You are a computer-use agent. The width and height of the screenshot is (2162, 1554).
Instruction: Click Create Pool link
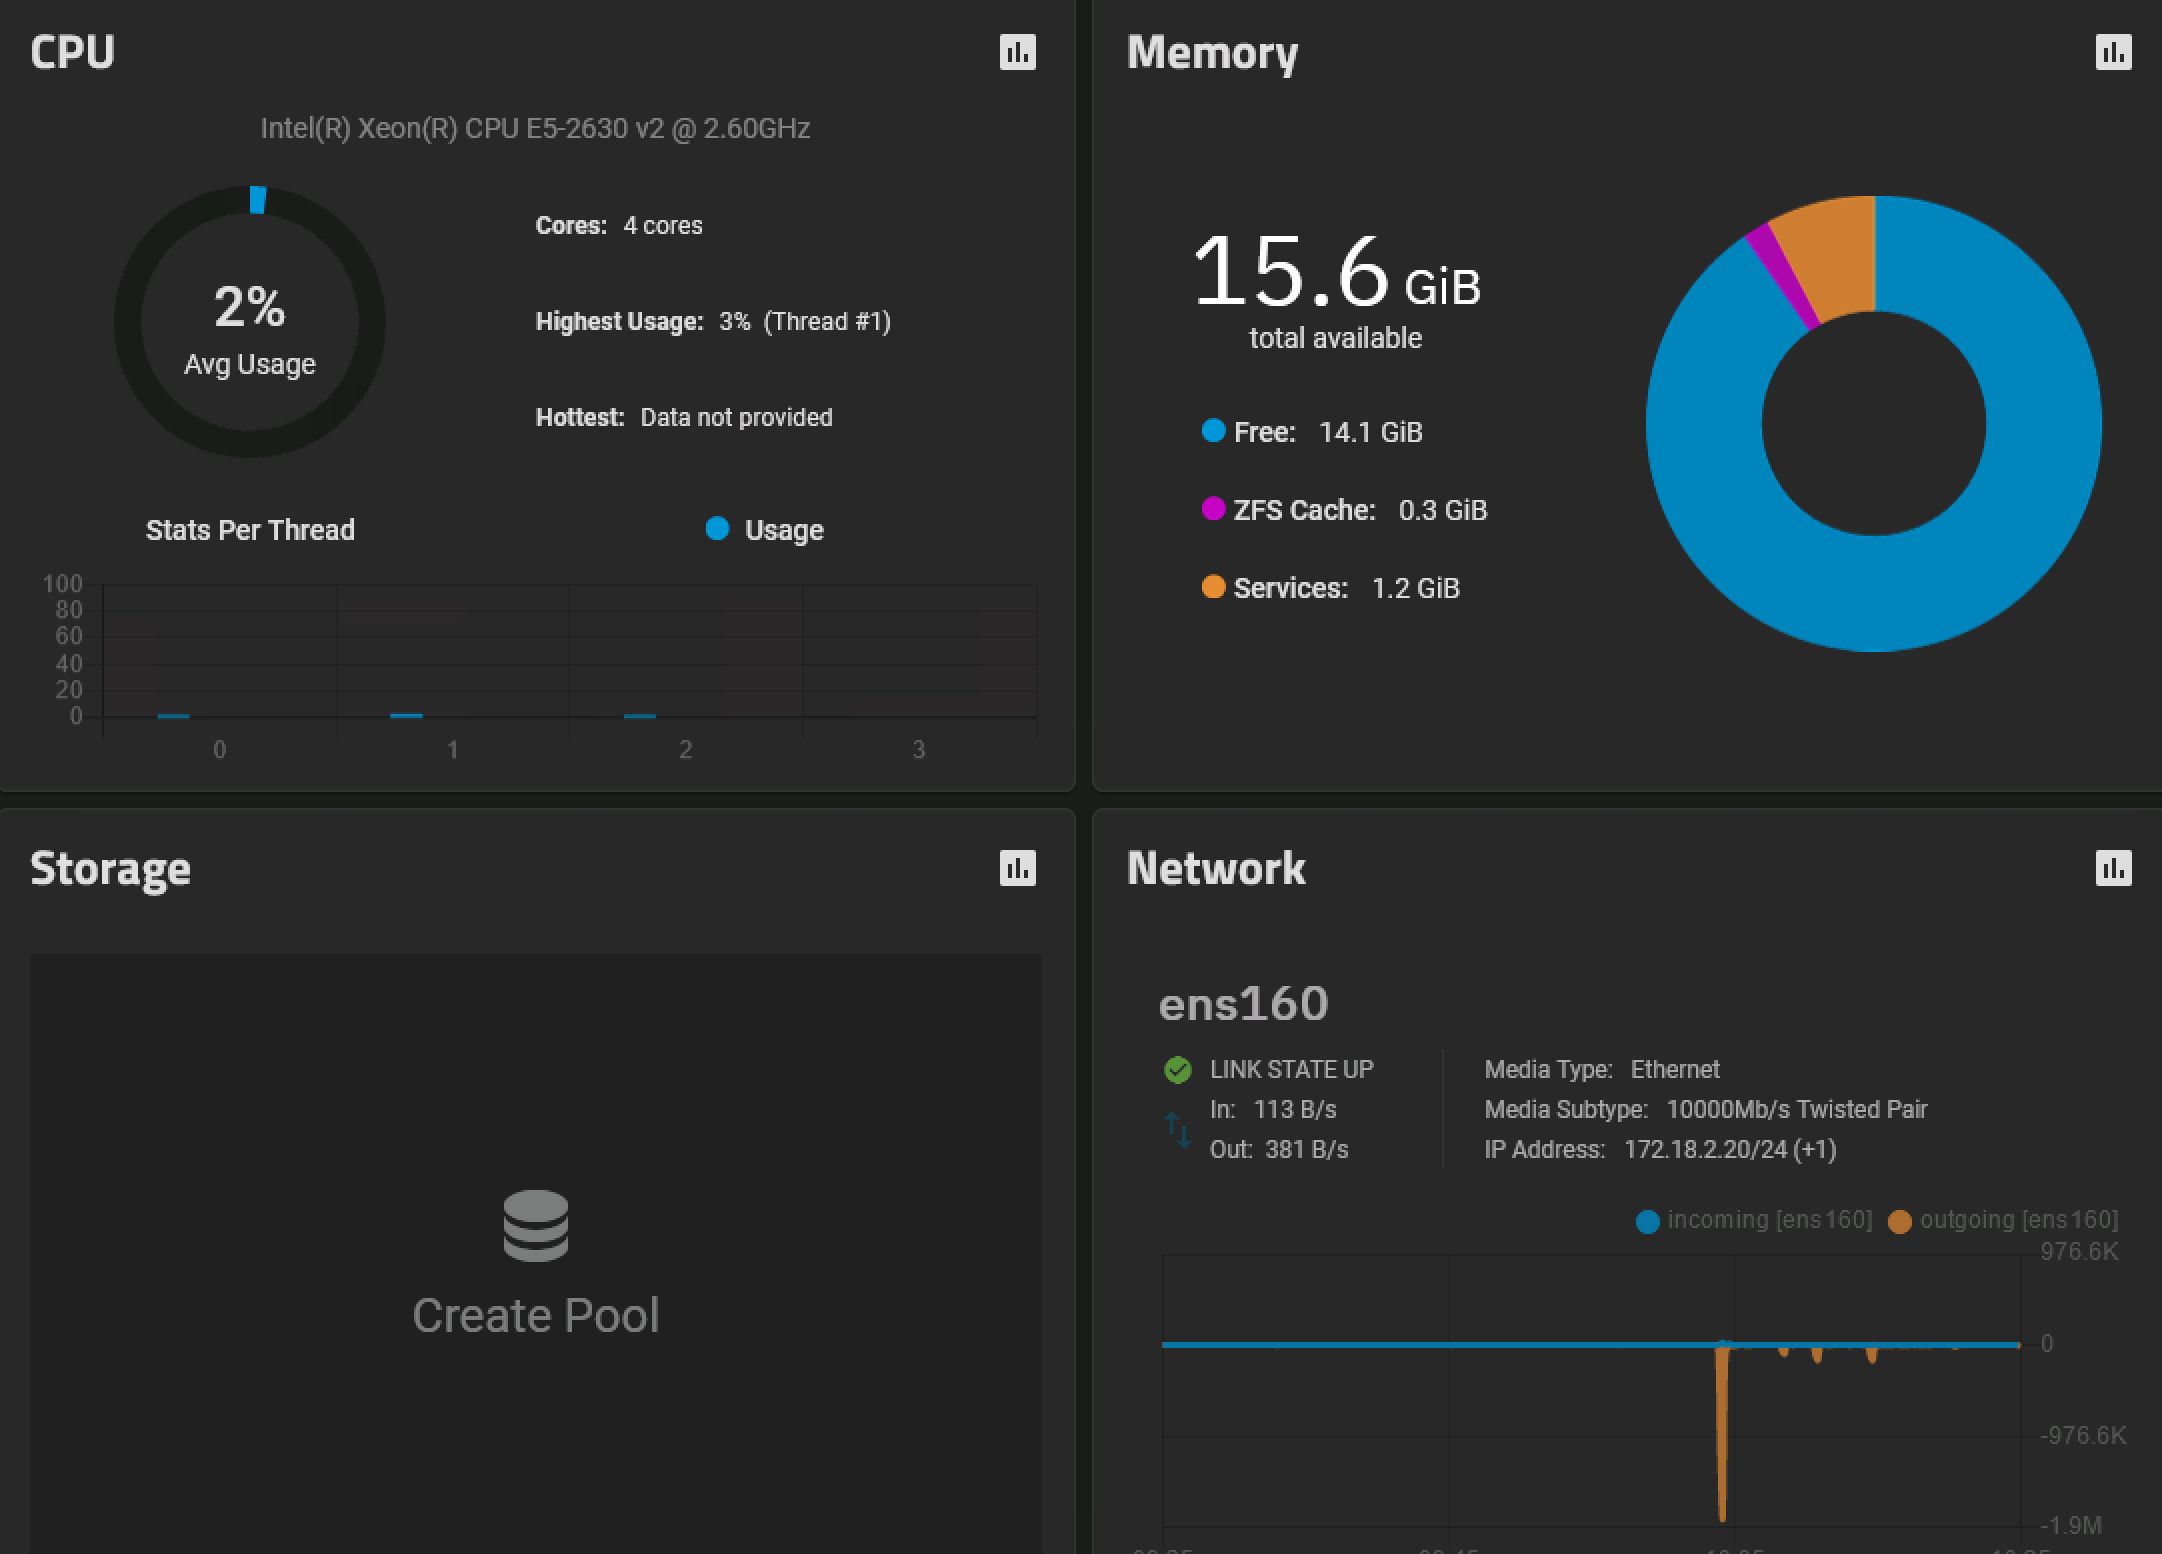click(536, 1315)
